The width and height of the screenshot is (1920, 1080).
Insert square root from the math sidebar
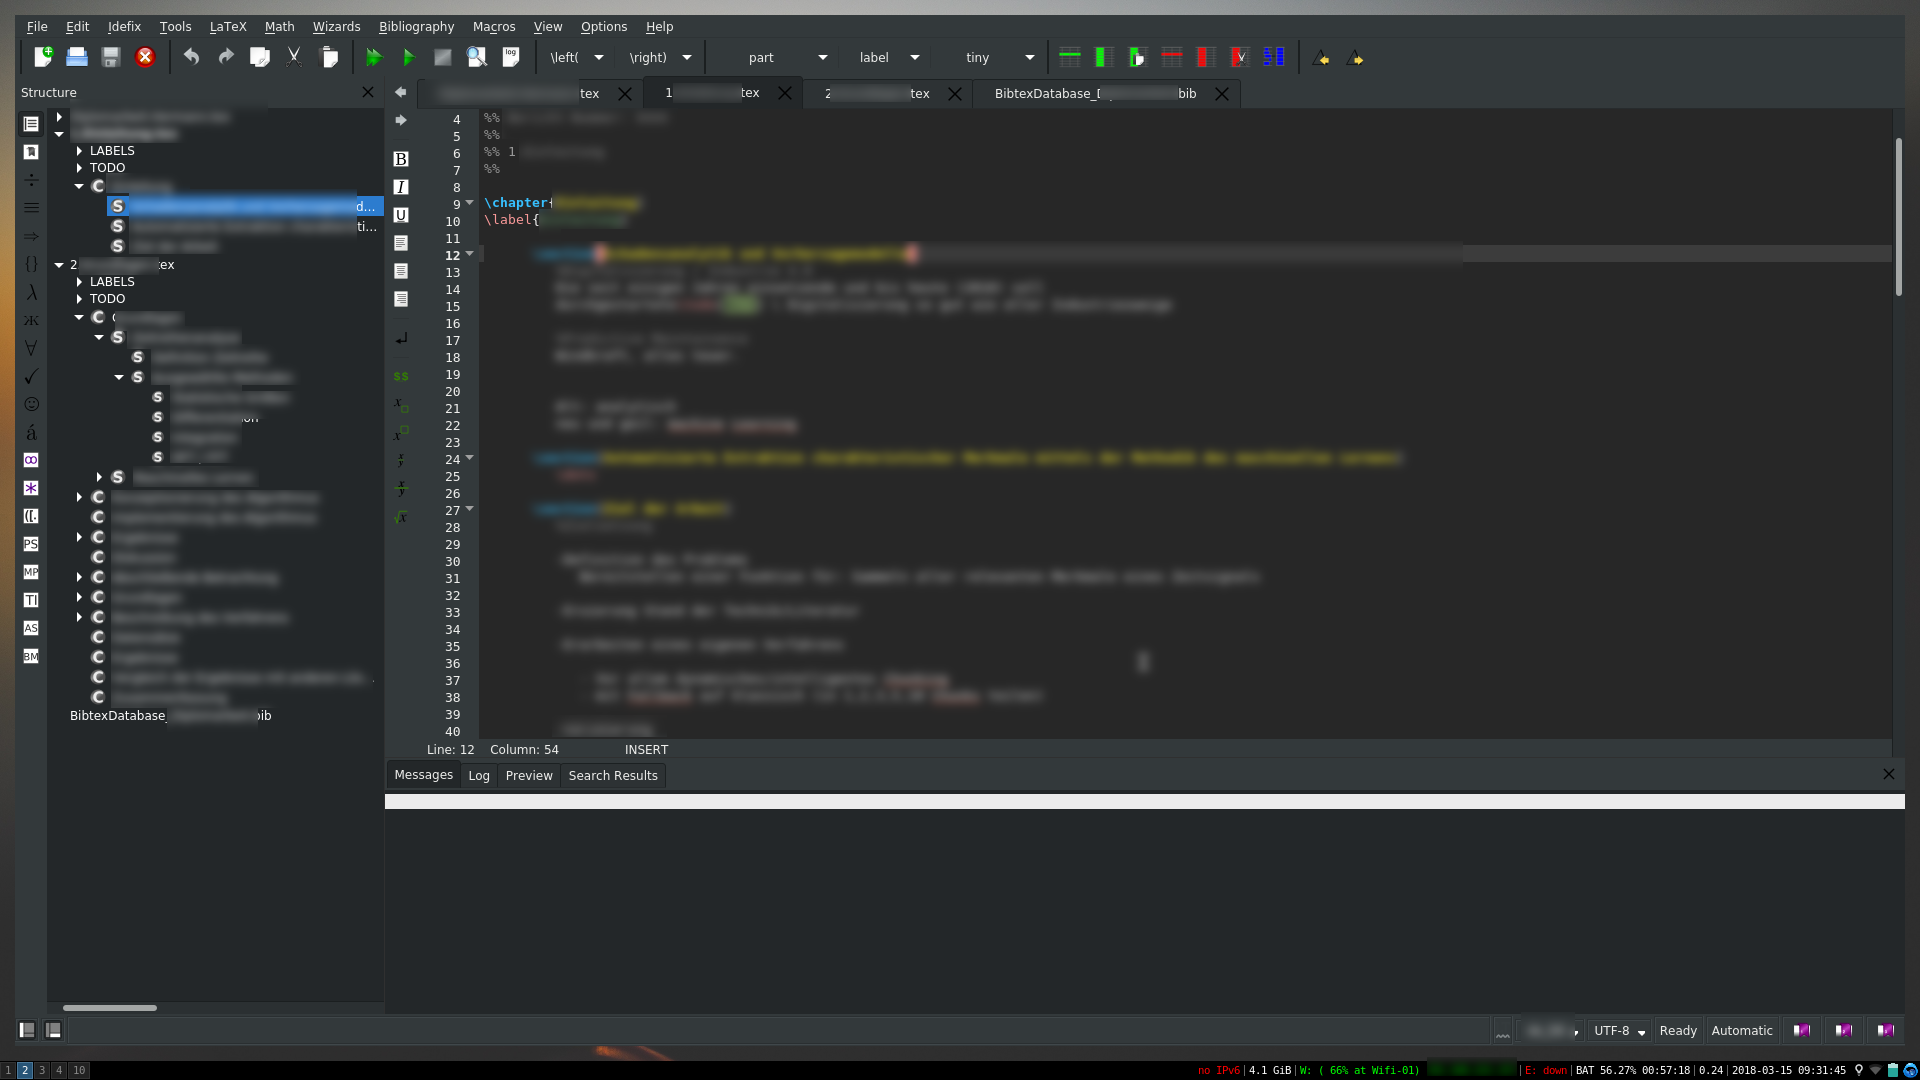click(x=401, y=517)
